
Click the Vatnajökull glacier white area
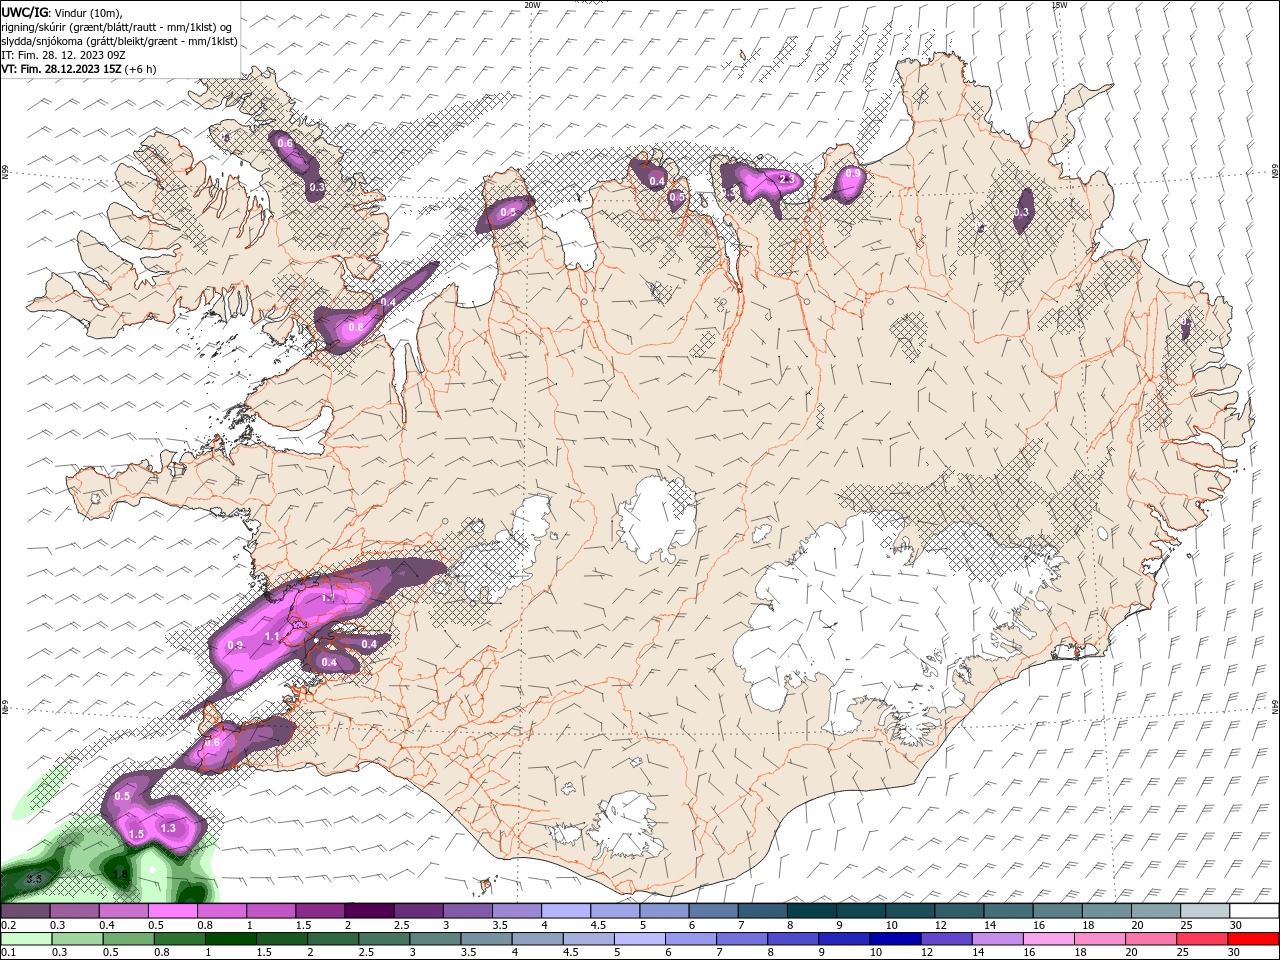click(880, 620)
